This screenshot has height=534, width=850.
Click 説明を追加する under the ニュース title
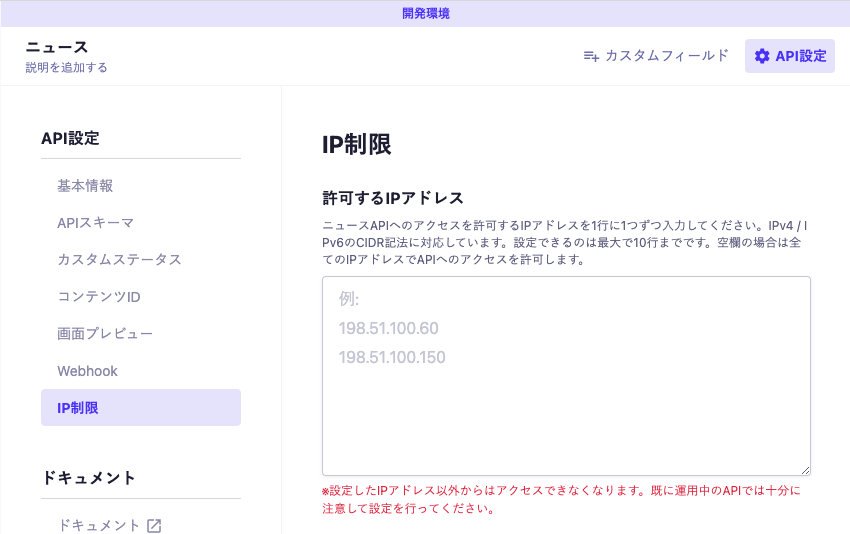[66, 68]
